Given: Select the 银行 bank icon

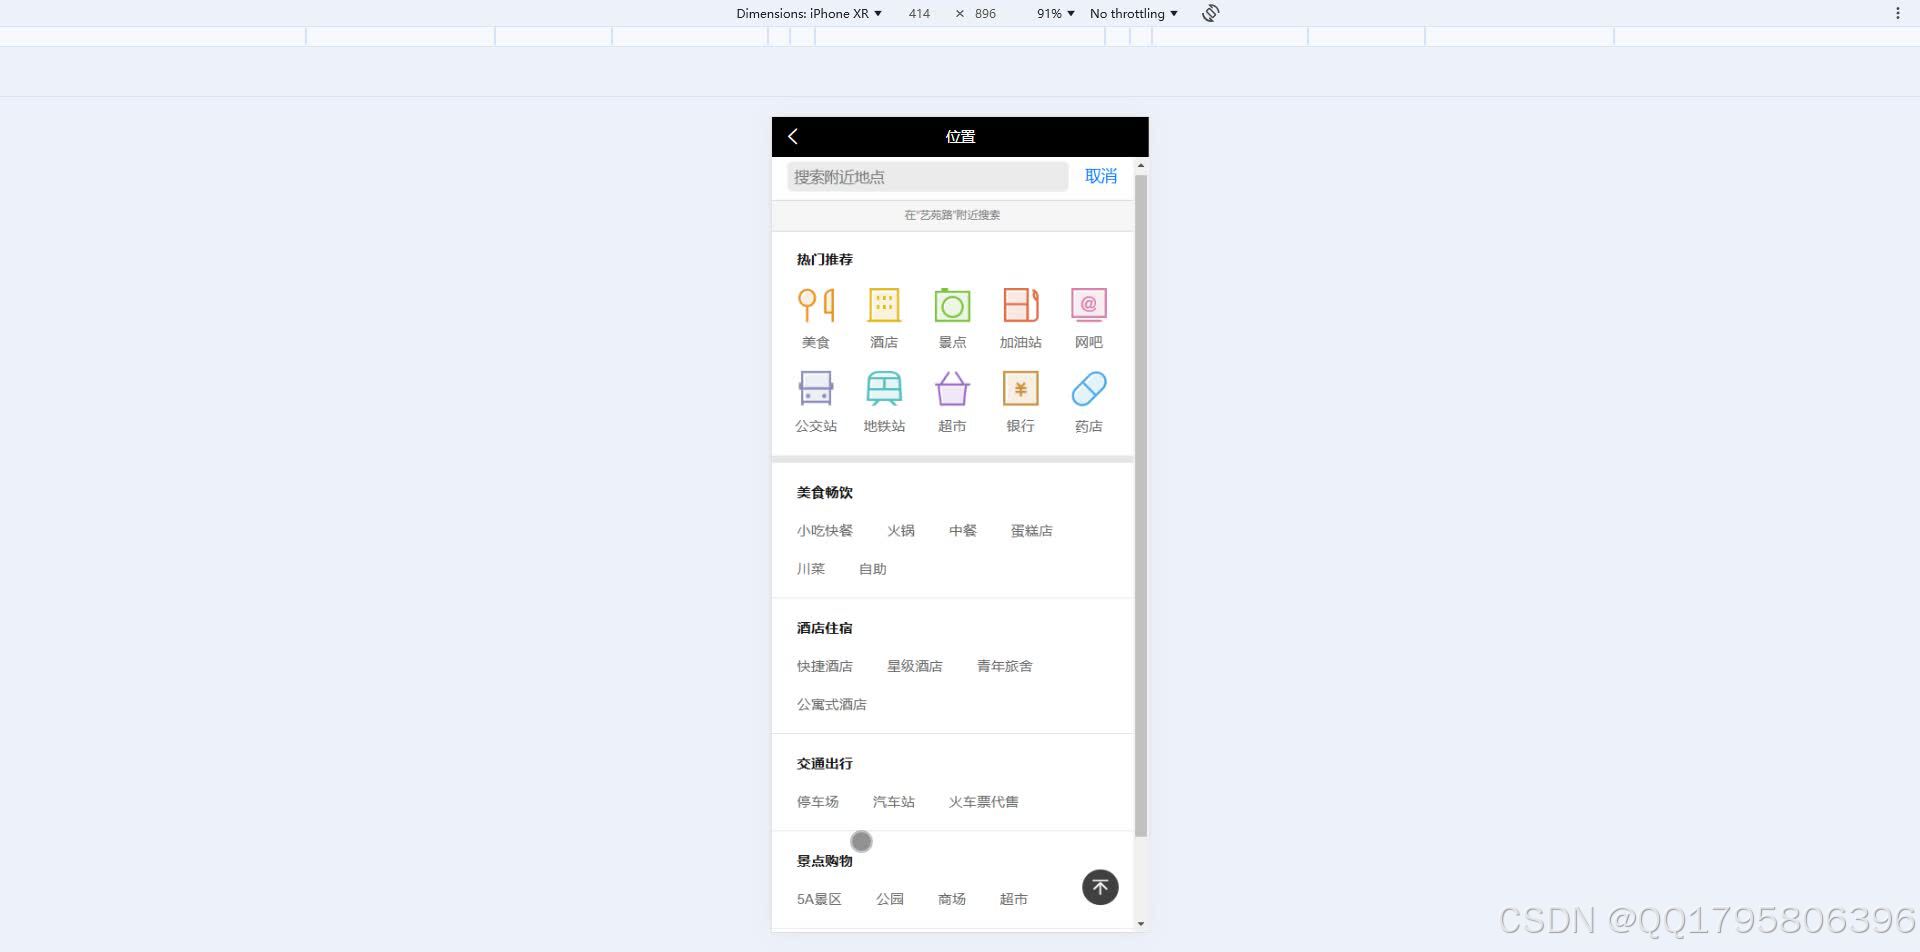Looking at the screenshot, I should point(1019,388).
